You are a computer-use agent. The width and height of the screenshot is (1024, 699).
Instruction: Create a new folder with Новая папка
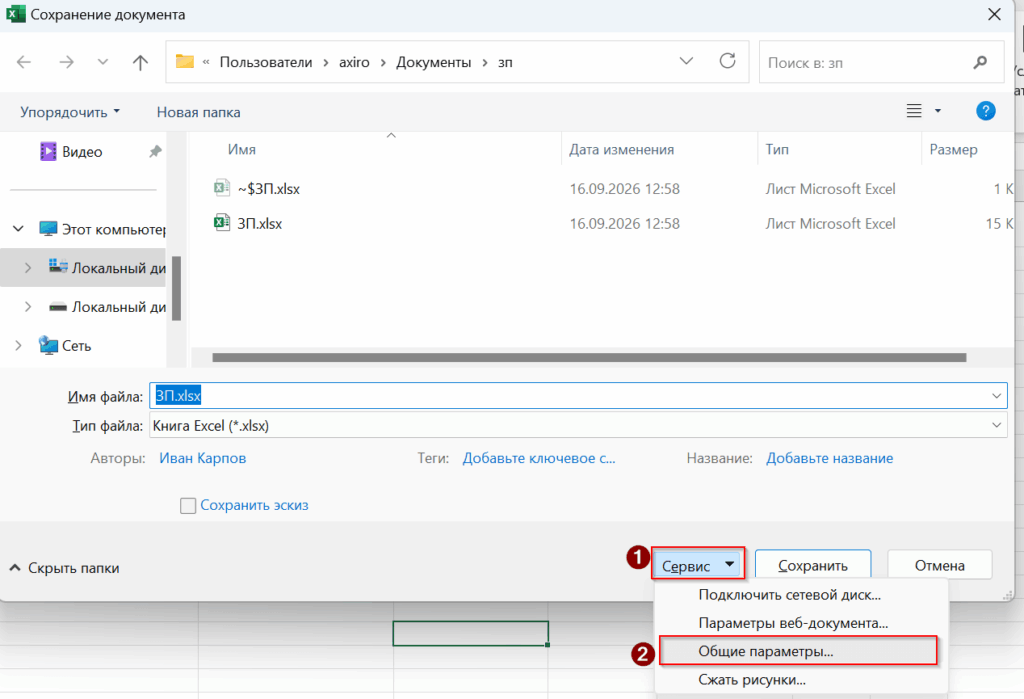[x=199, y=112]
